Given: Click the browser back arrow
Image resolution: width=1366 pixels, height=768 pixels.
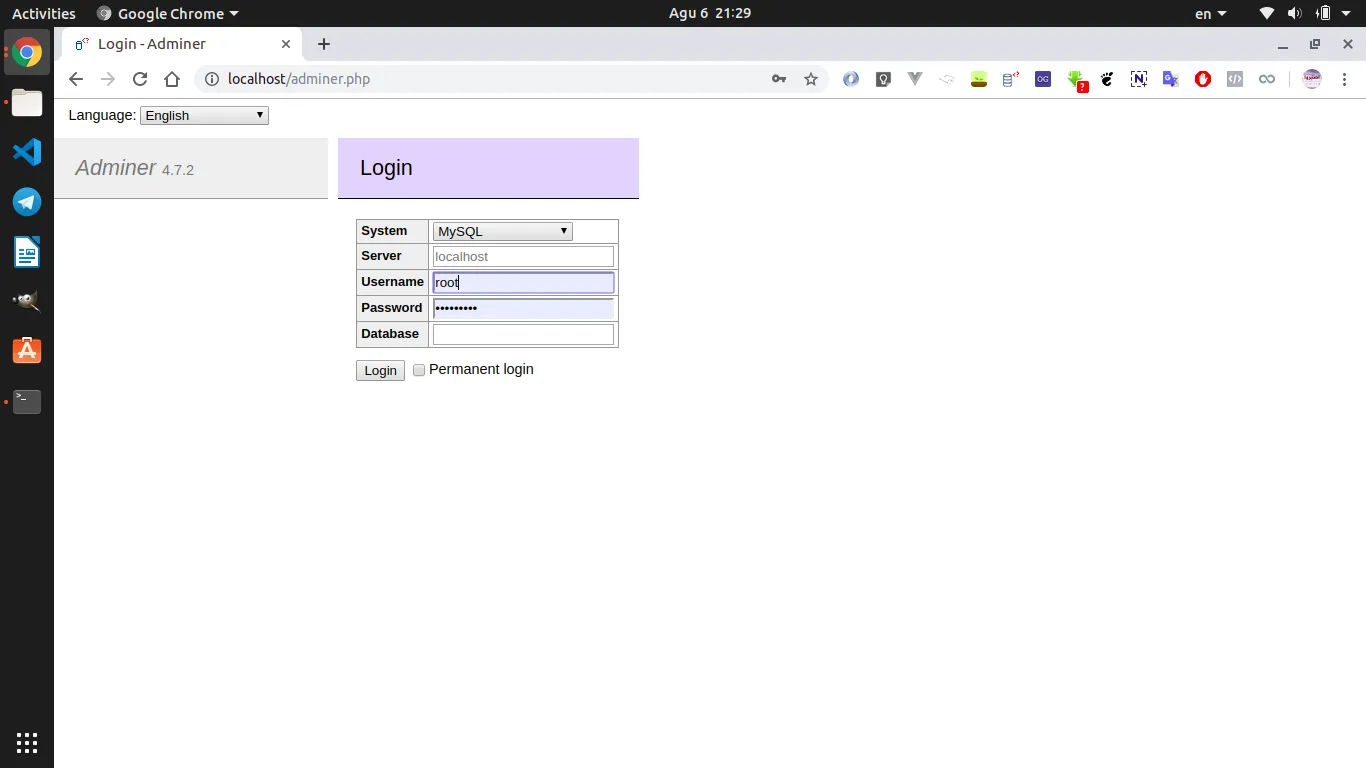Looking at the screenshot, I should [x=76, y=79].
